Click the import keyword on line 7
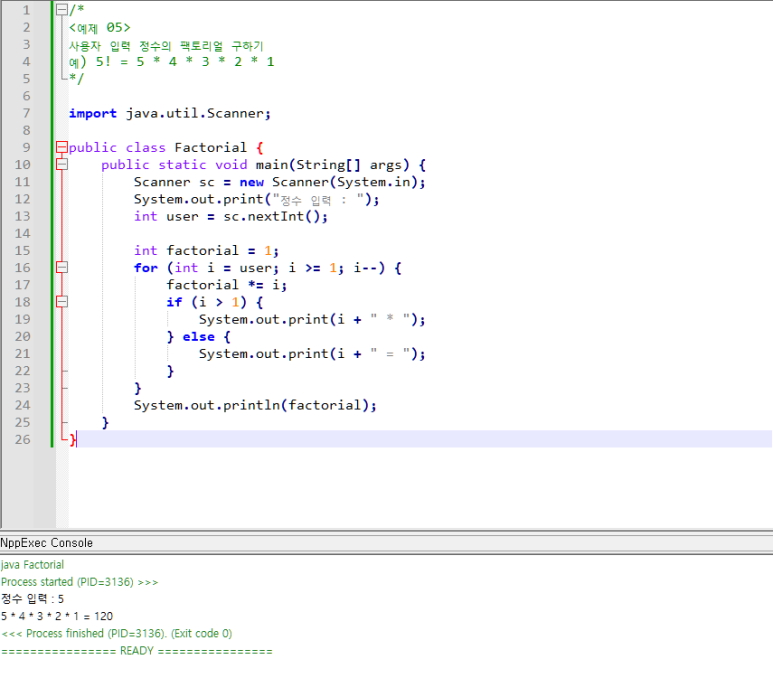Viewport: 773px width, 678px height. (93, 113)
